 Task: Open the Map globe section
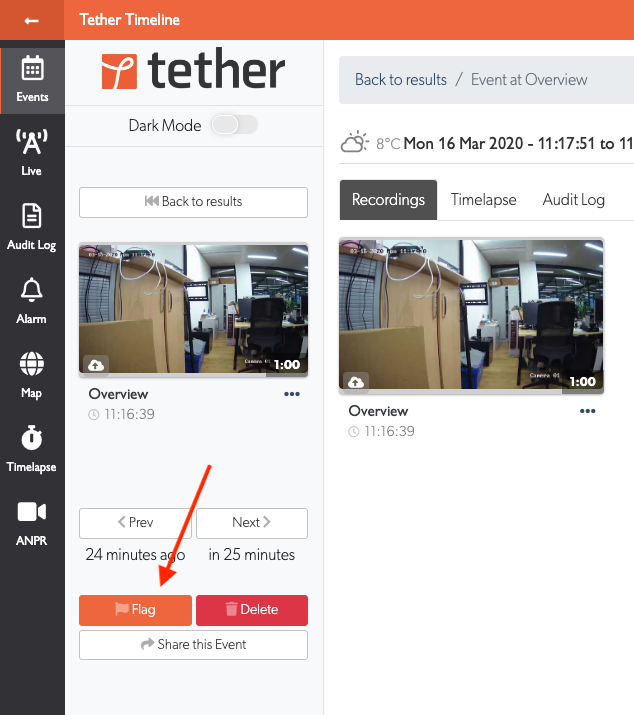[x=32, y=375]
